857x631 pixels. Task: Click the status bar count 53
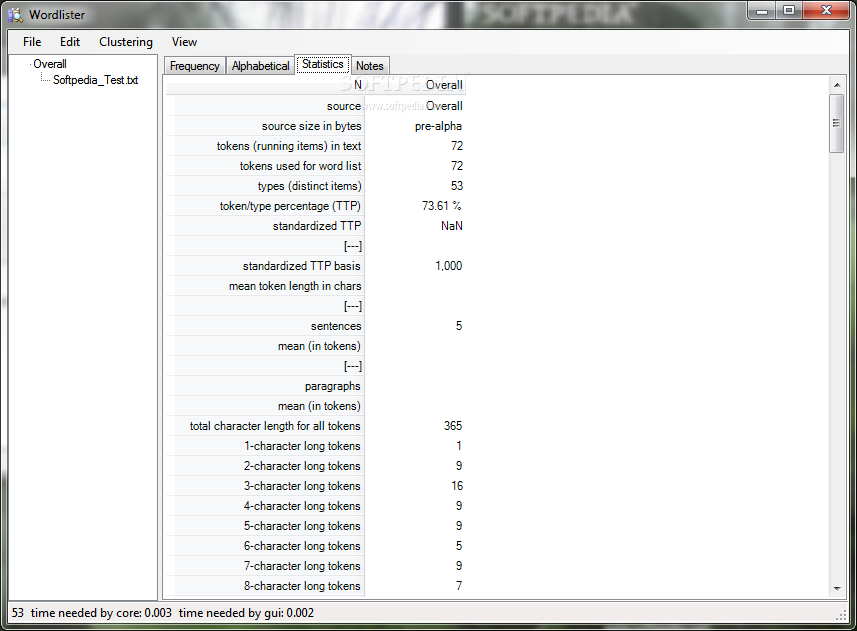point(17,613)
